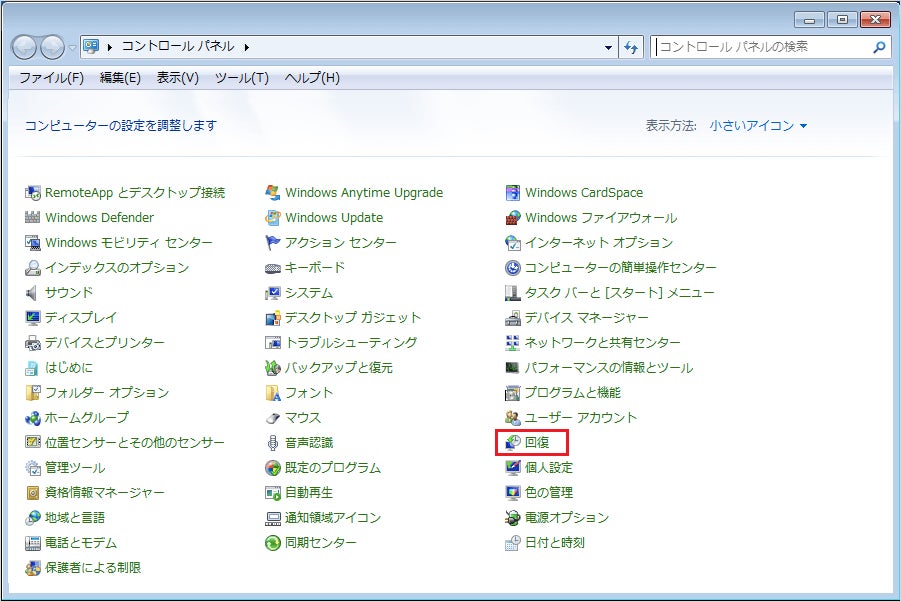The image size is (901, 602).
Task: Open the プログラムと機能 link
Action: [x=573, y=393]
